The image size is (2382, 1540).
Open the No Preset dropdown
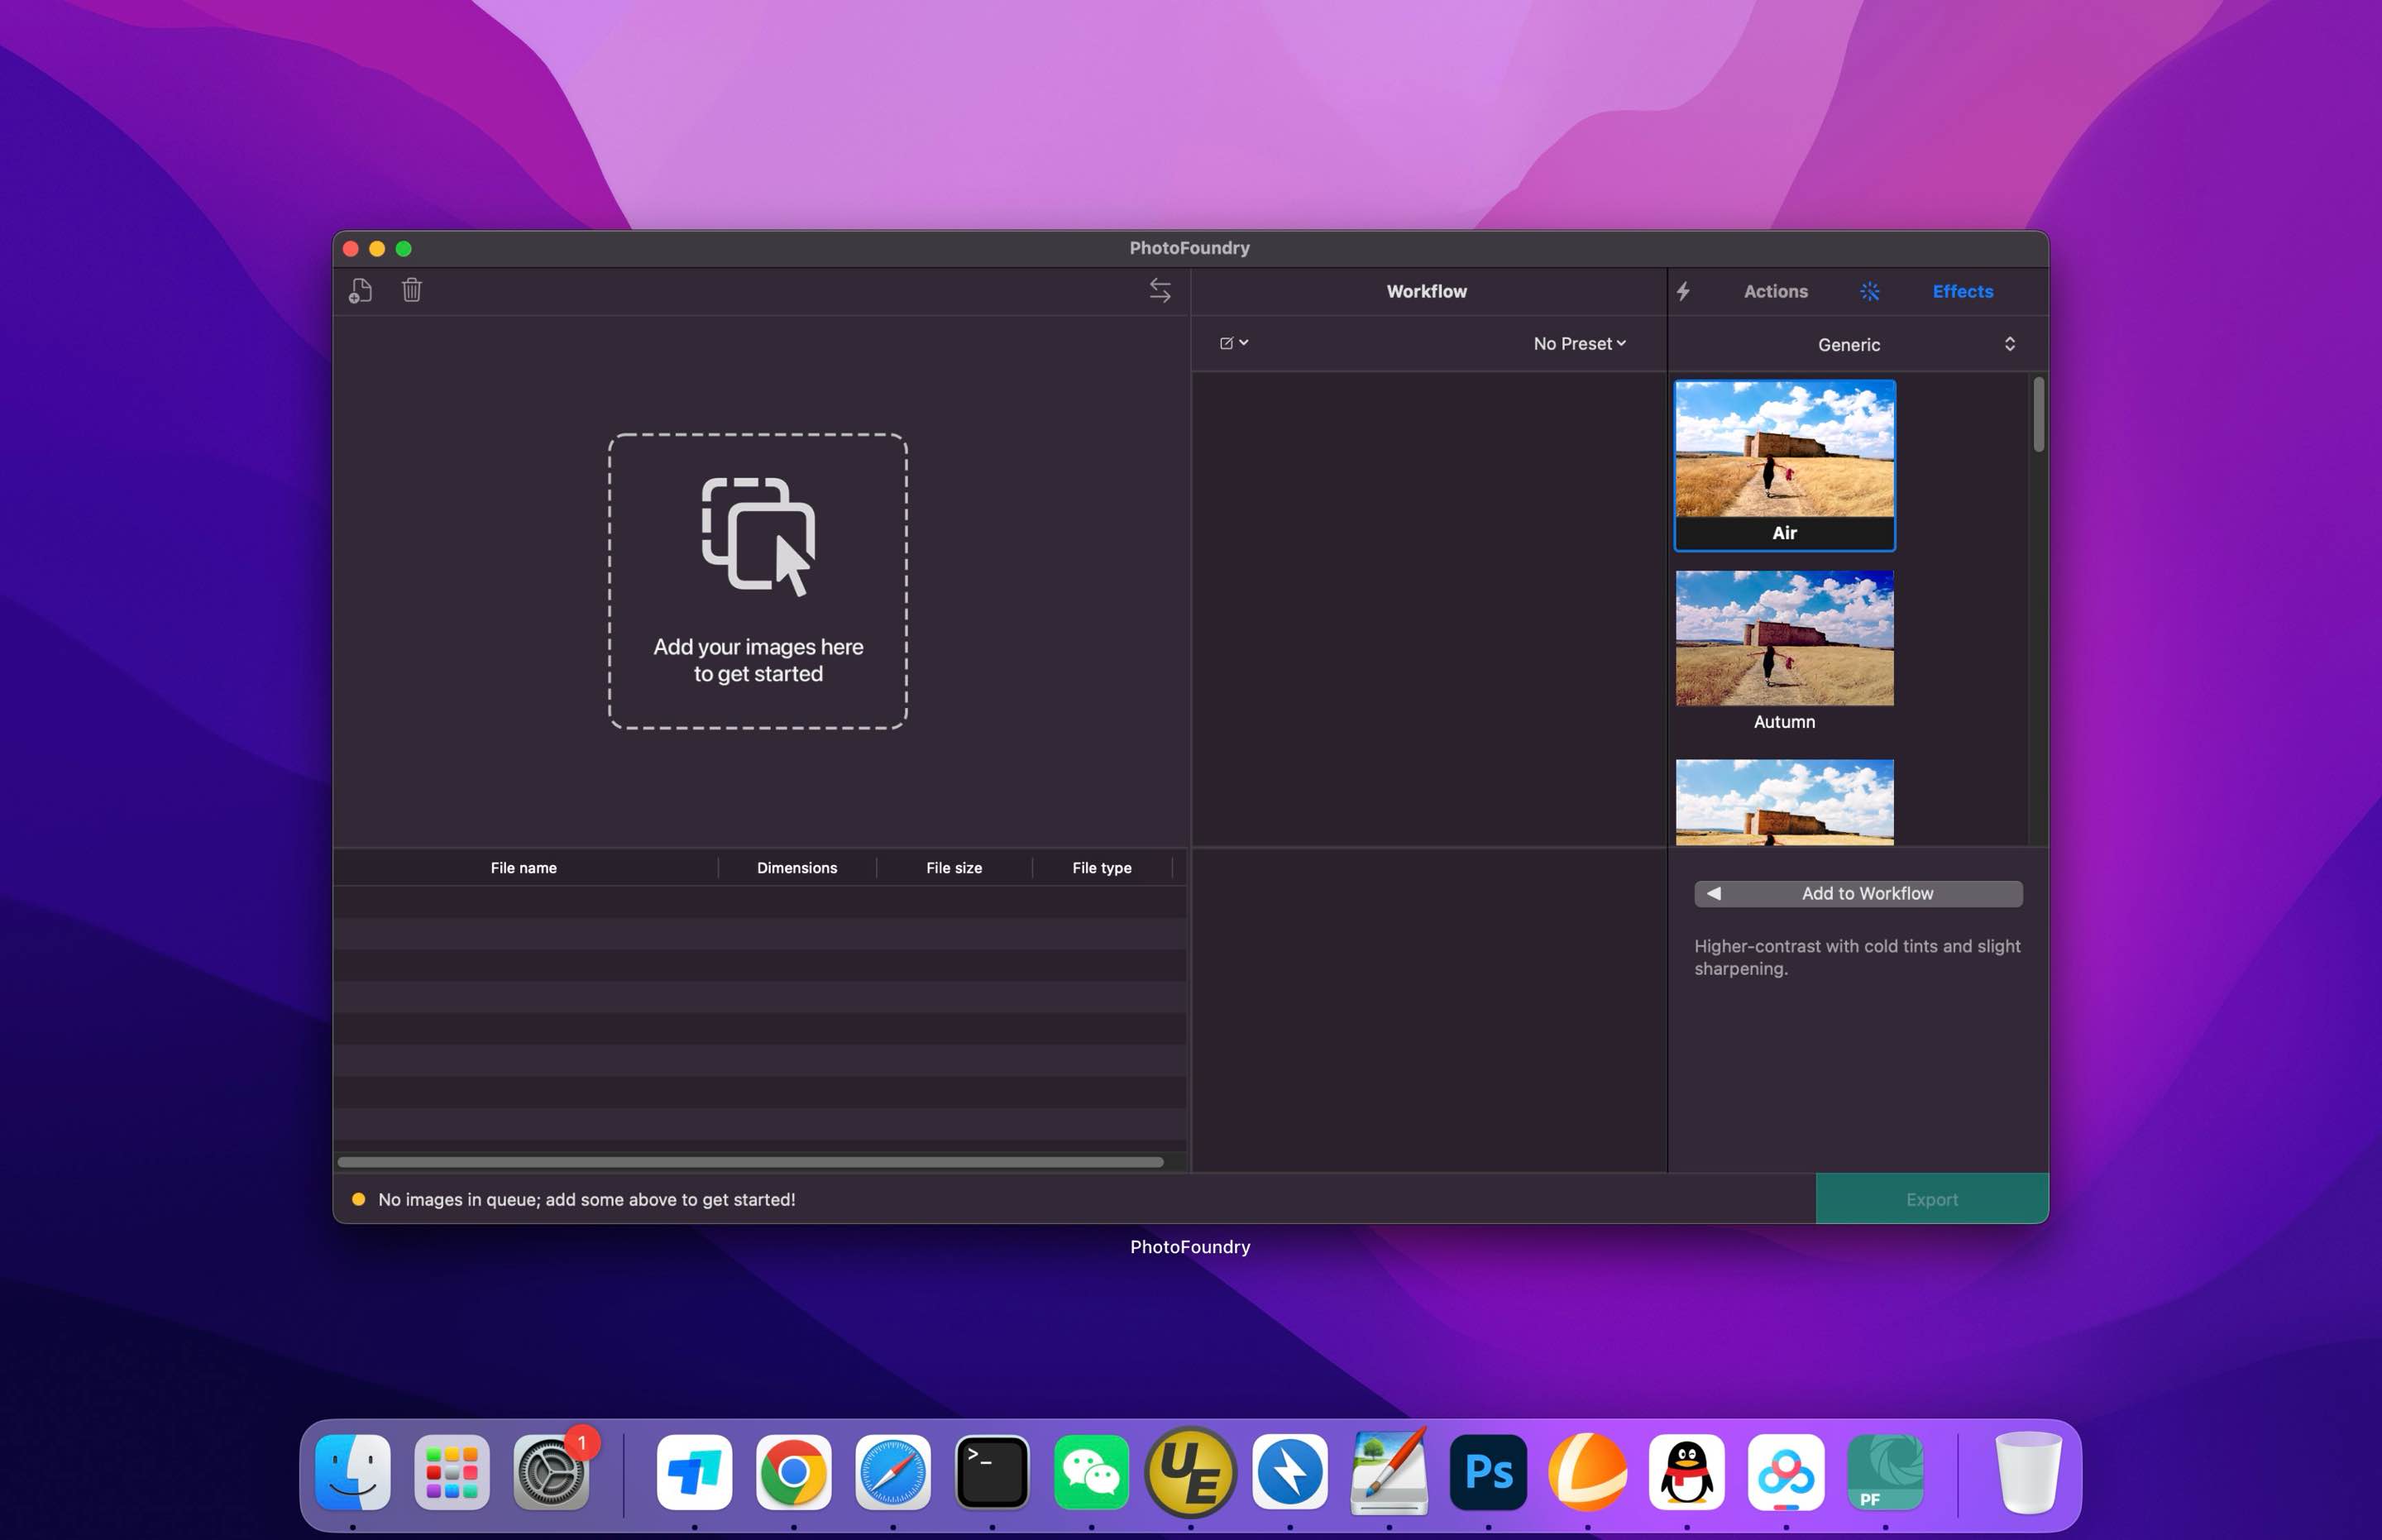tap(1578, 343)
